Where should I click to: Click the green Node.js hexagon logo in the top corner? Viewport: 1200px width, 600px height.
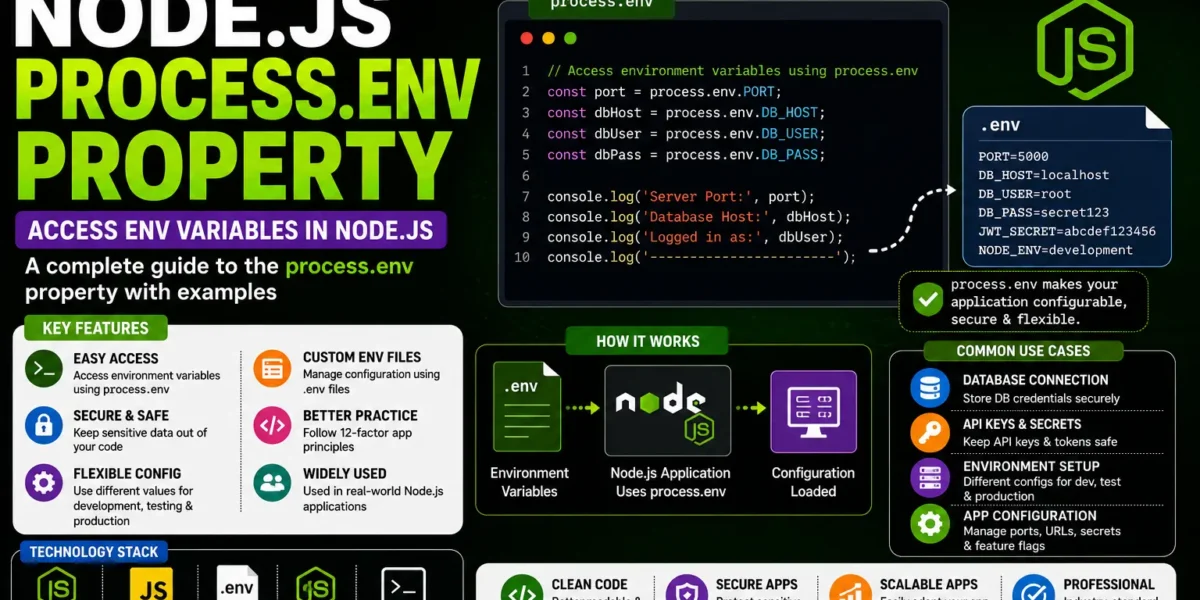1084,49
